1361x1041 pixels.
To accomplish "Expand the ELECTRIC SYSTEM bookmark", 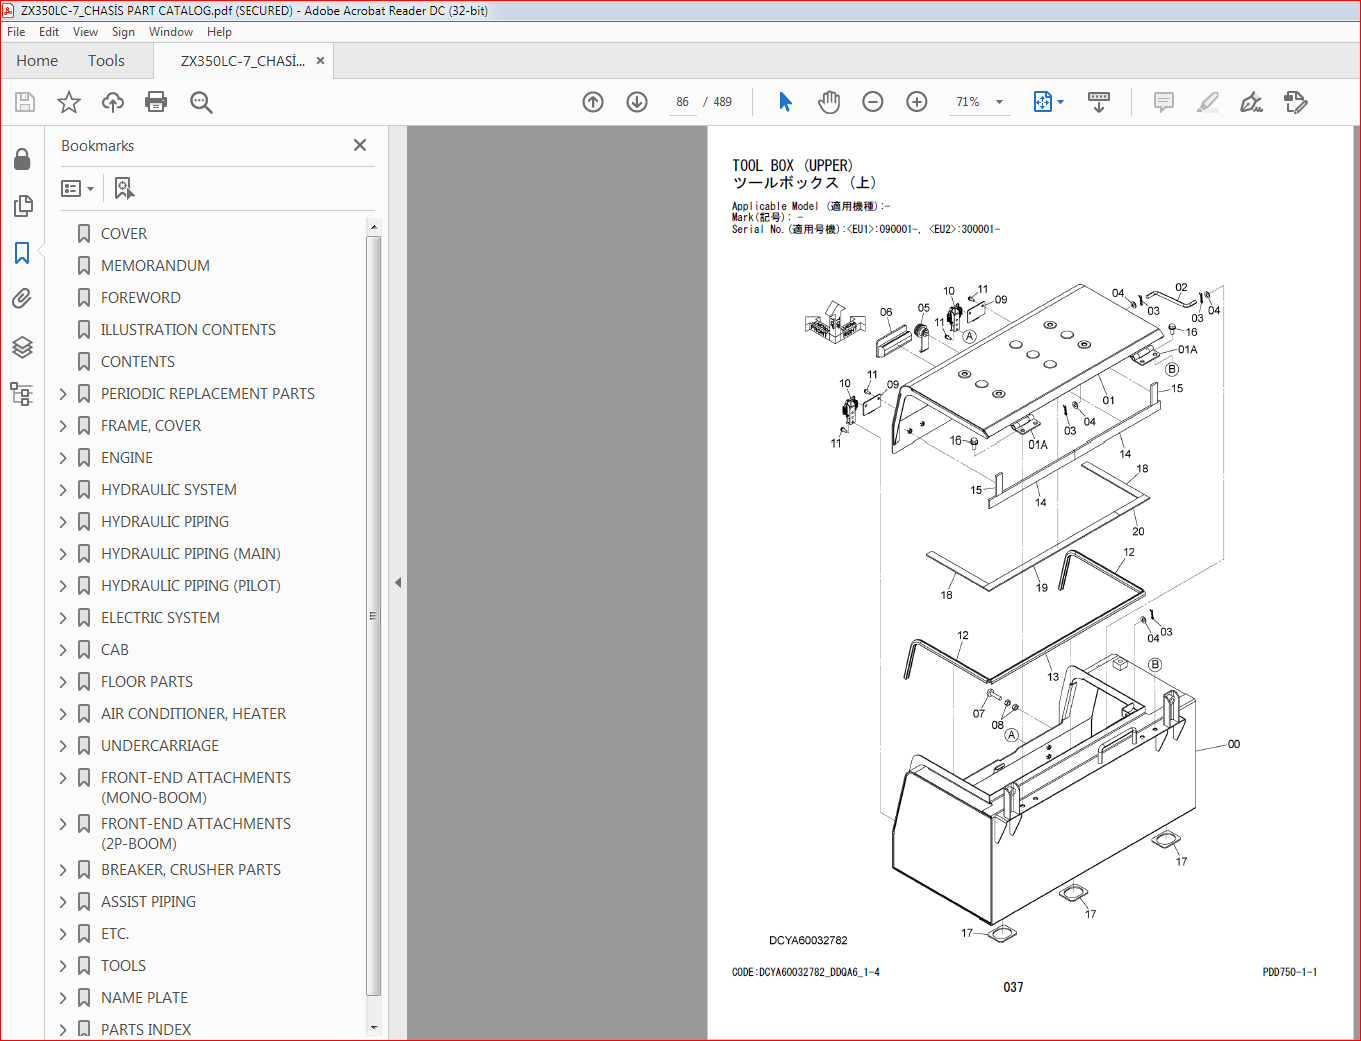I will coord(63,618).
